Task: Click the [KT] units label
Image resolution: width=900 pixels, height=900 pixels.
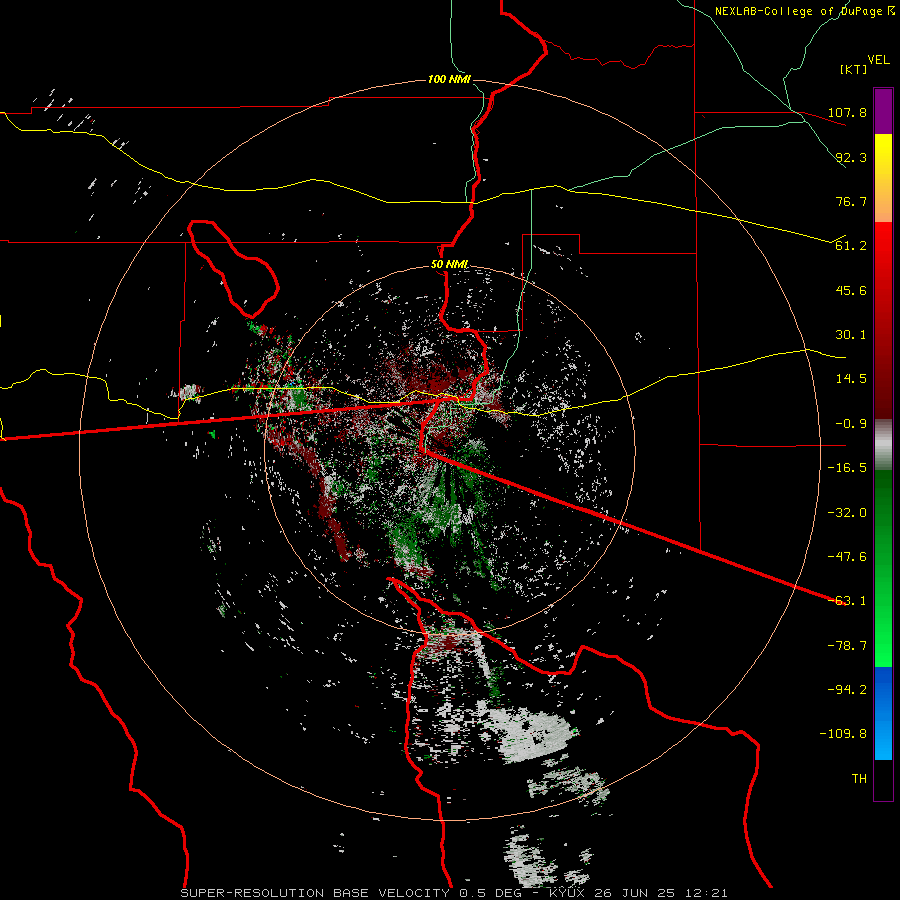Action: click(853, 69)
